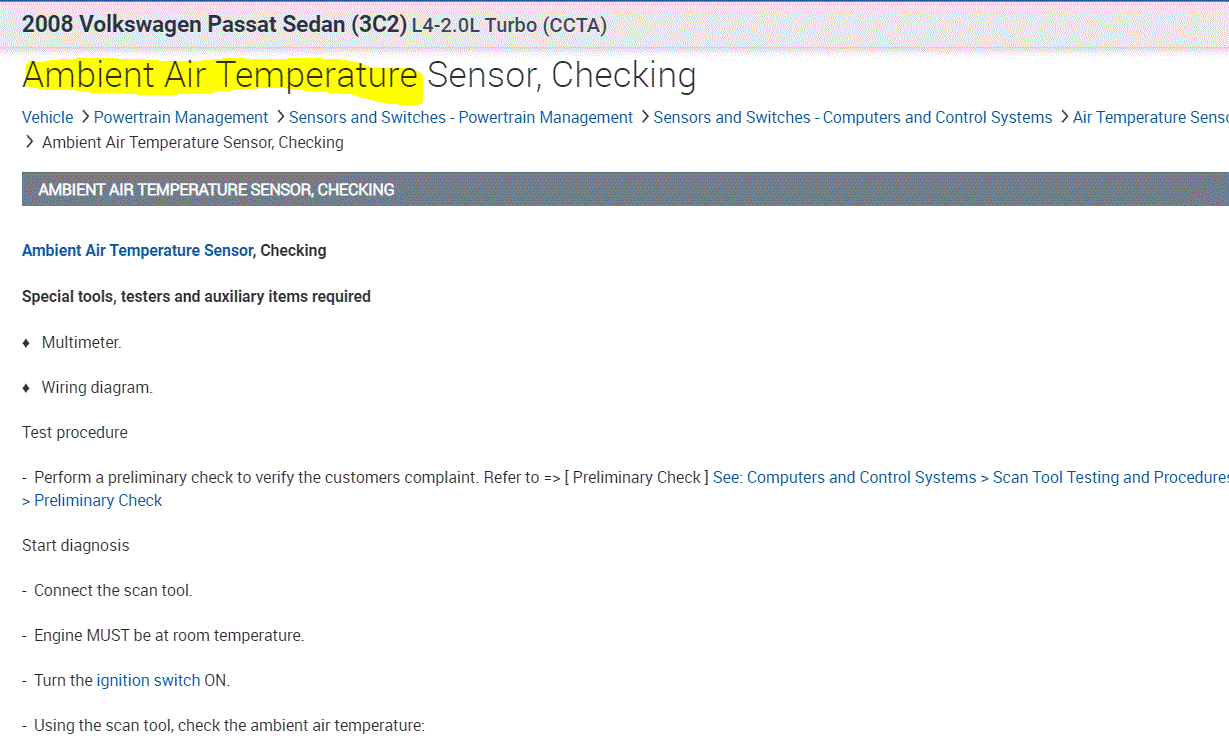Click the L4-2.0L Turbo (CCTA) engine label

[x=509, y=25]
